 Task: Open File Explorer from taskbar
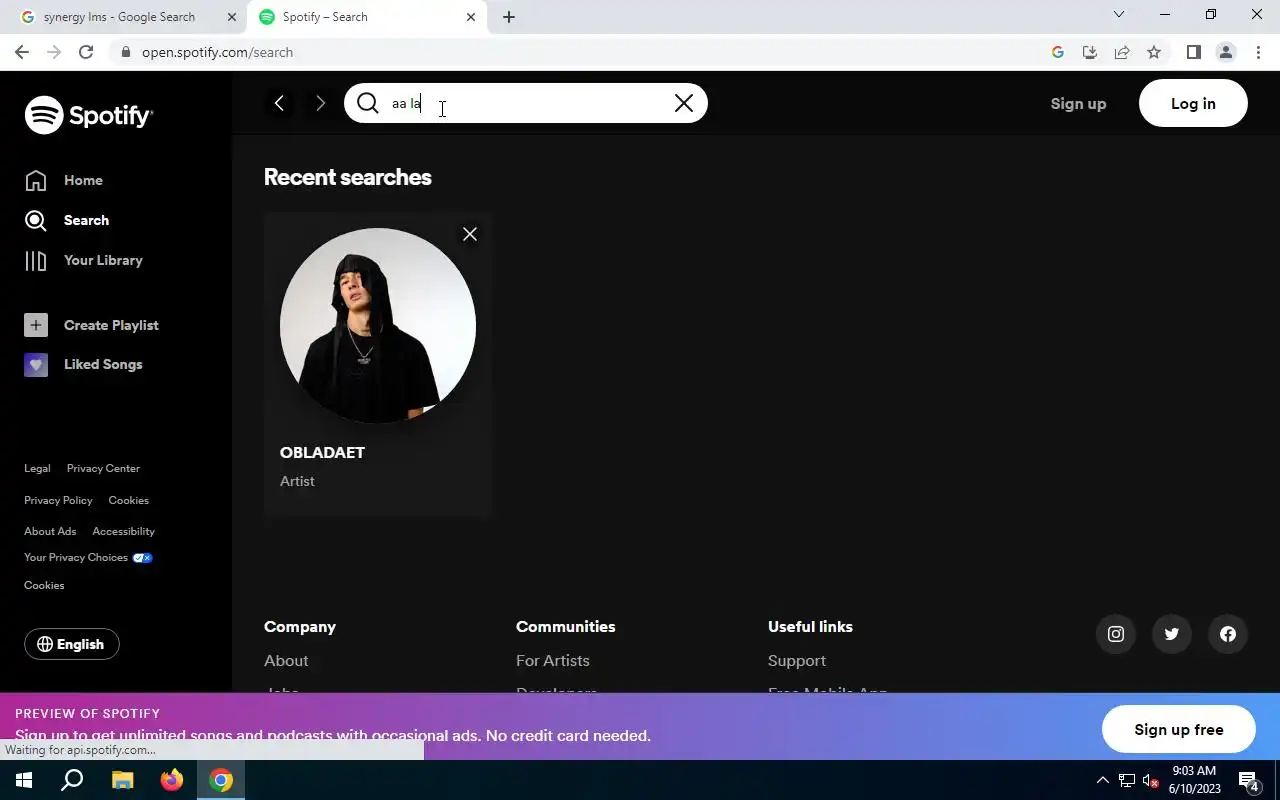pos(122,780)
